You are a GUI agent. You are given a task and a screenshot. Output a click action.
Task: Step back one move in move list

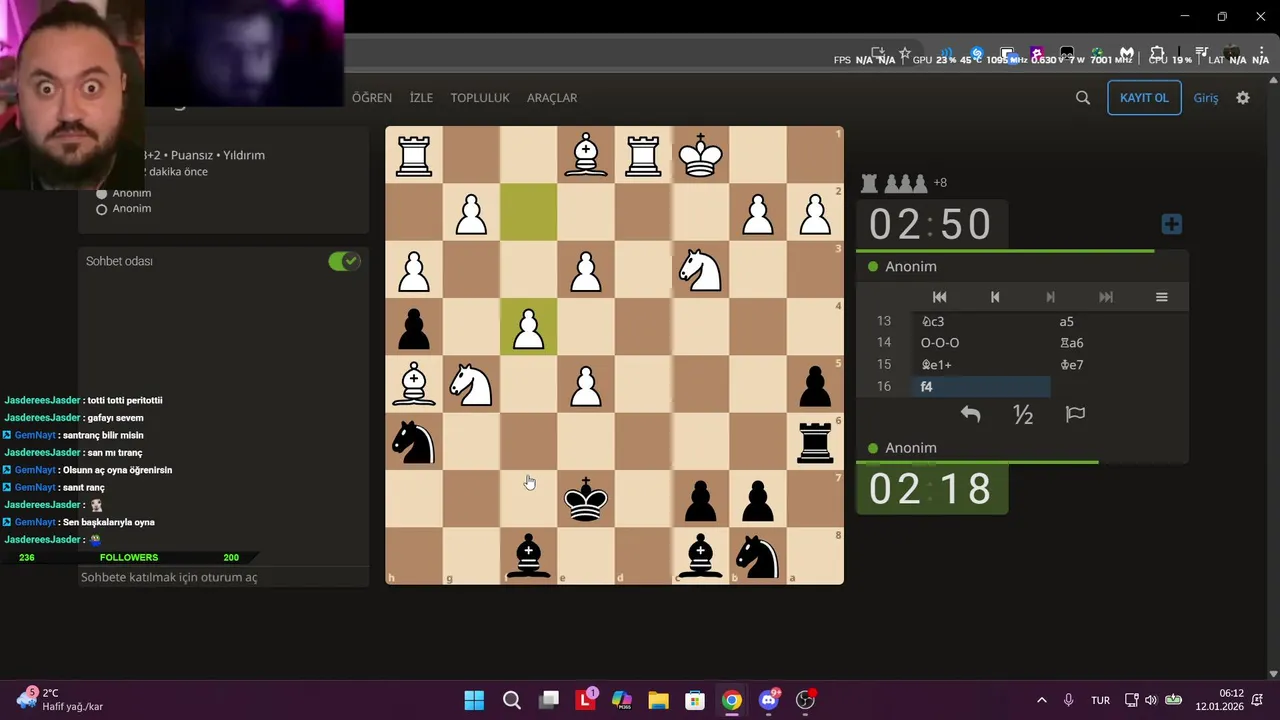click(x=994, y=297)
